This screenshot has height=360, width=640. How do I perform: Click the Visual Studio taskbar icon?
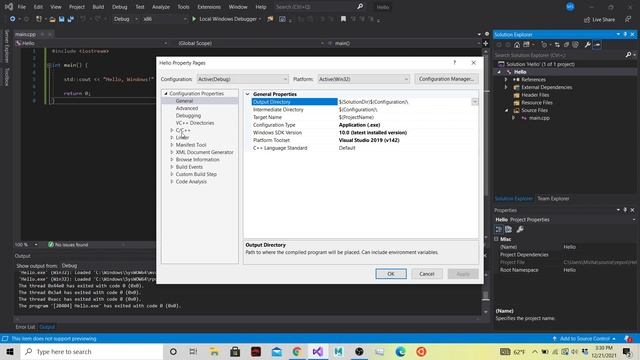(x=318, y=351)
